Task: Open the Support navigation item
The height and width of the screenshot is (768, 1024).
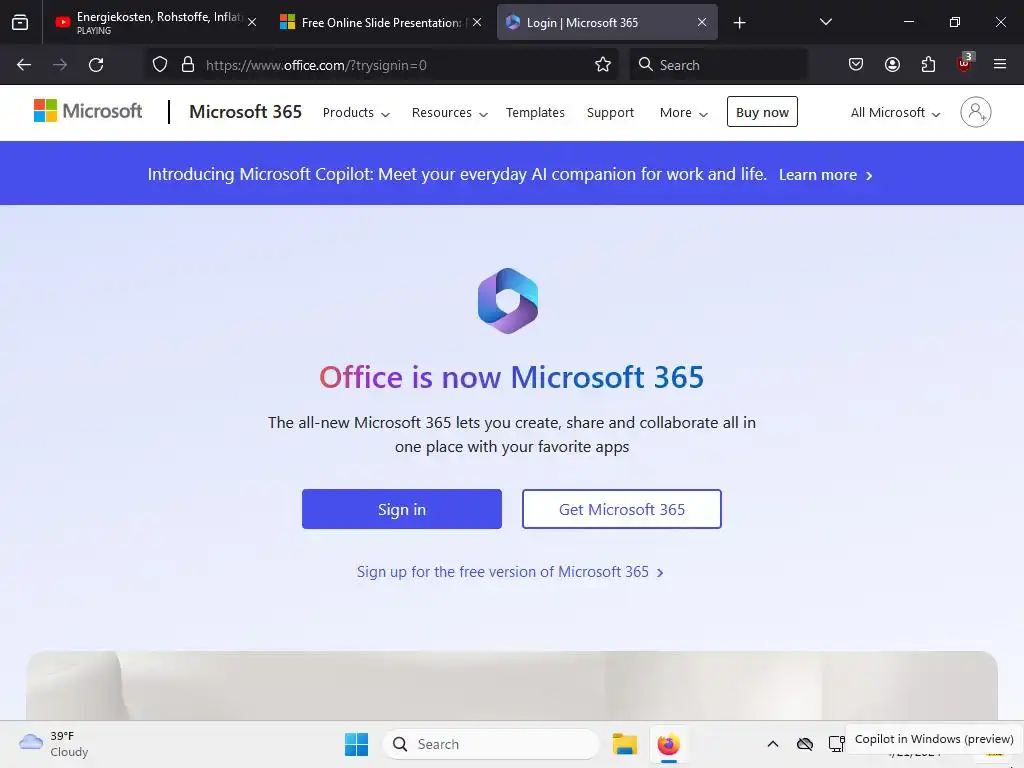Action: point(610,112)
